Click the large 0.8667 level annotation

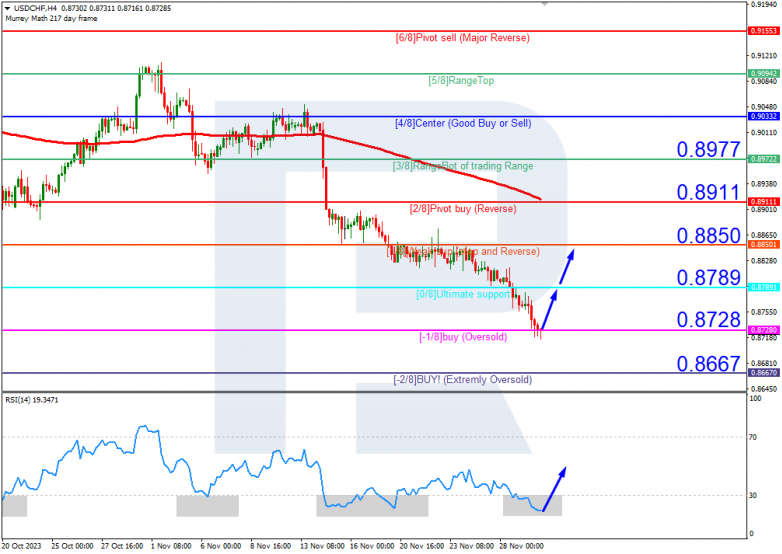pyautogui.click(x=708, y=364)
